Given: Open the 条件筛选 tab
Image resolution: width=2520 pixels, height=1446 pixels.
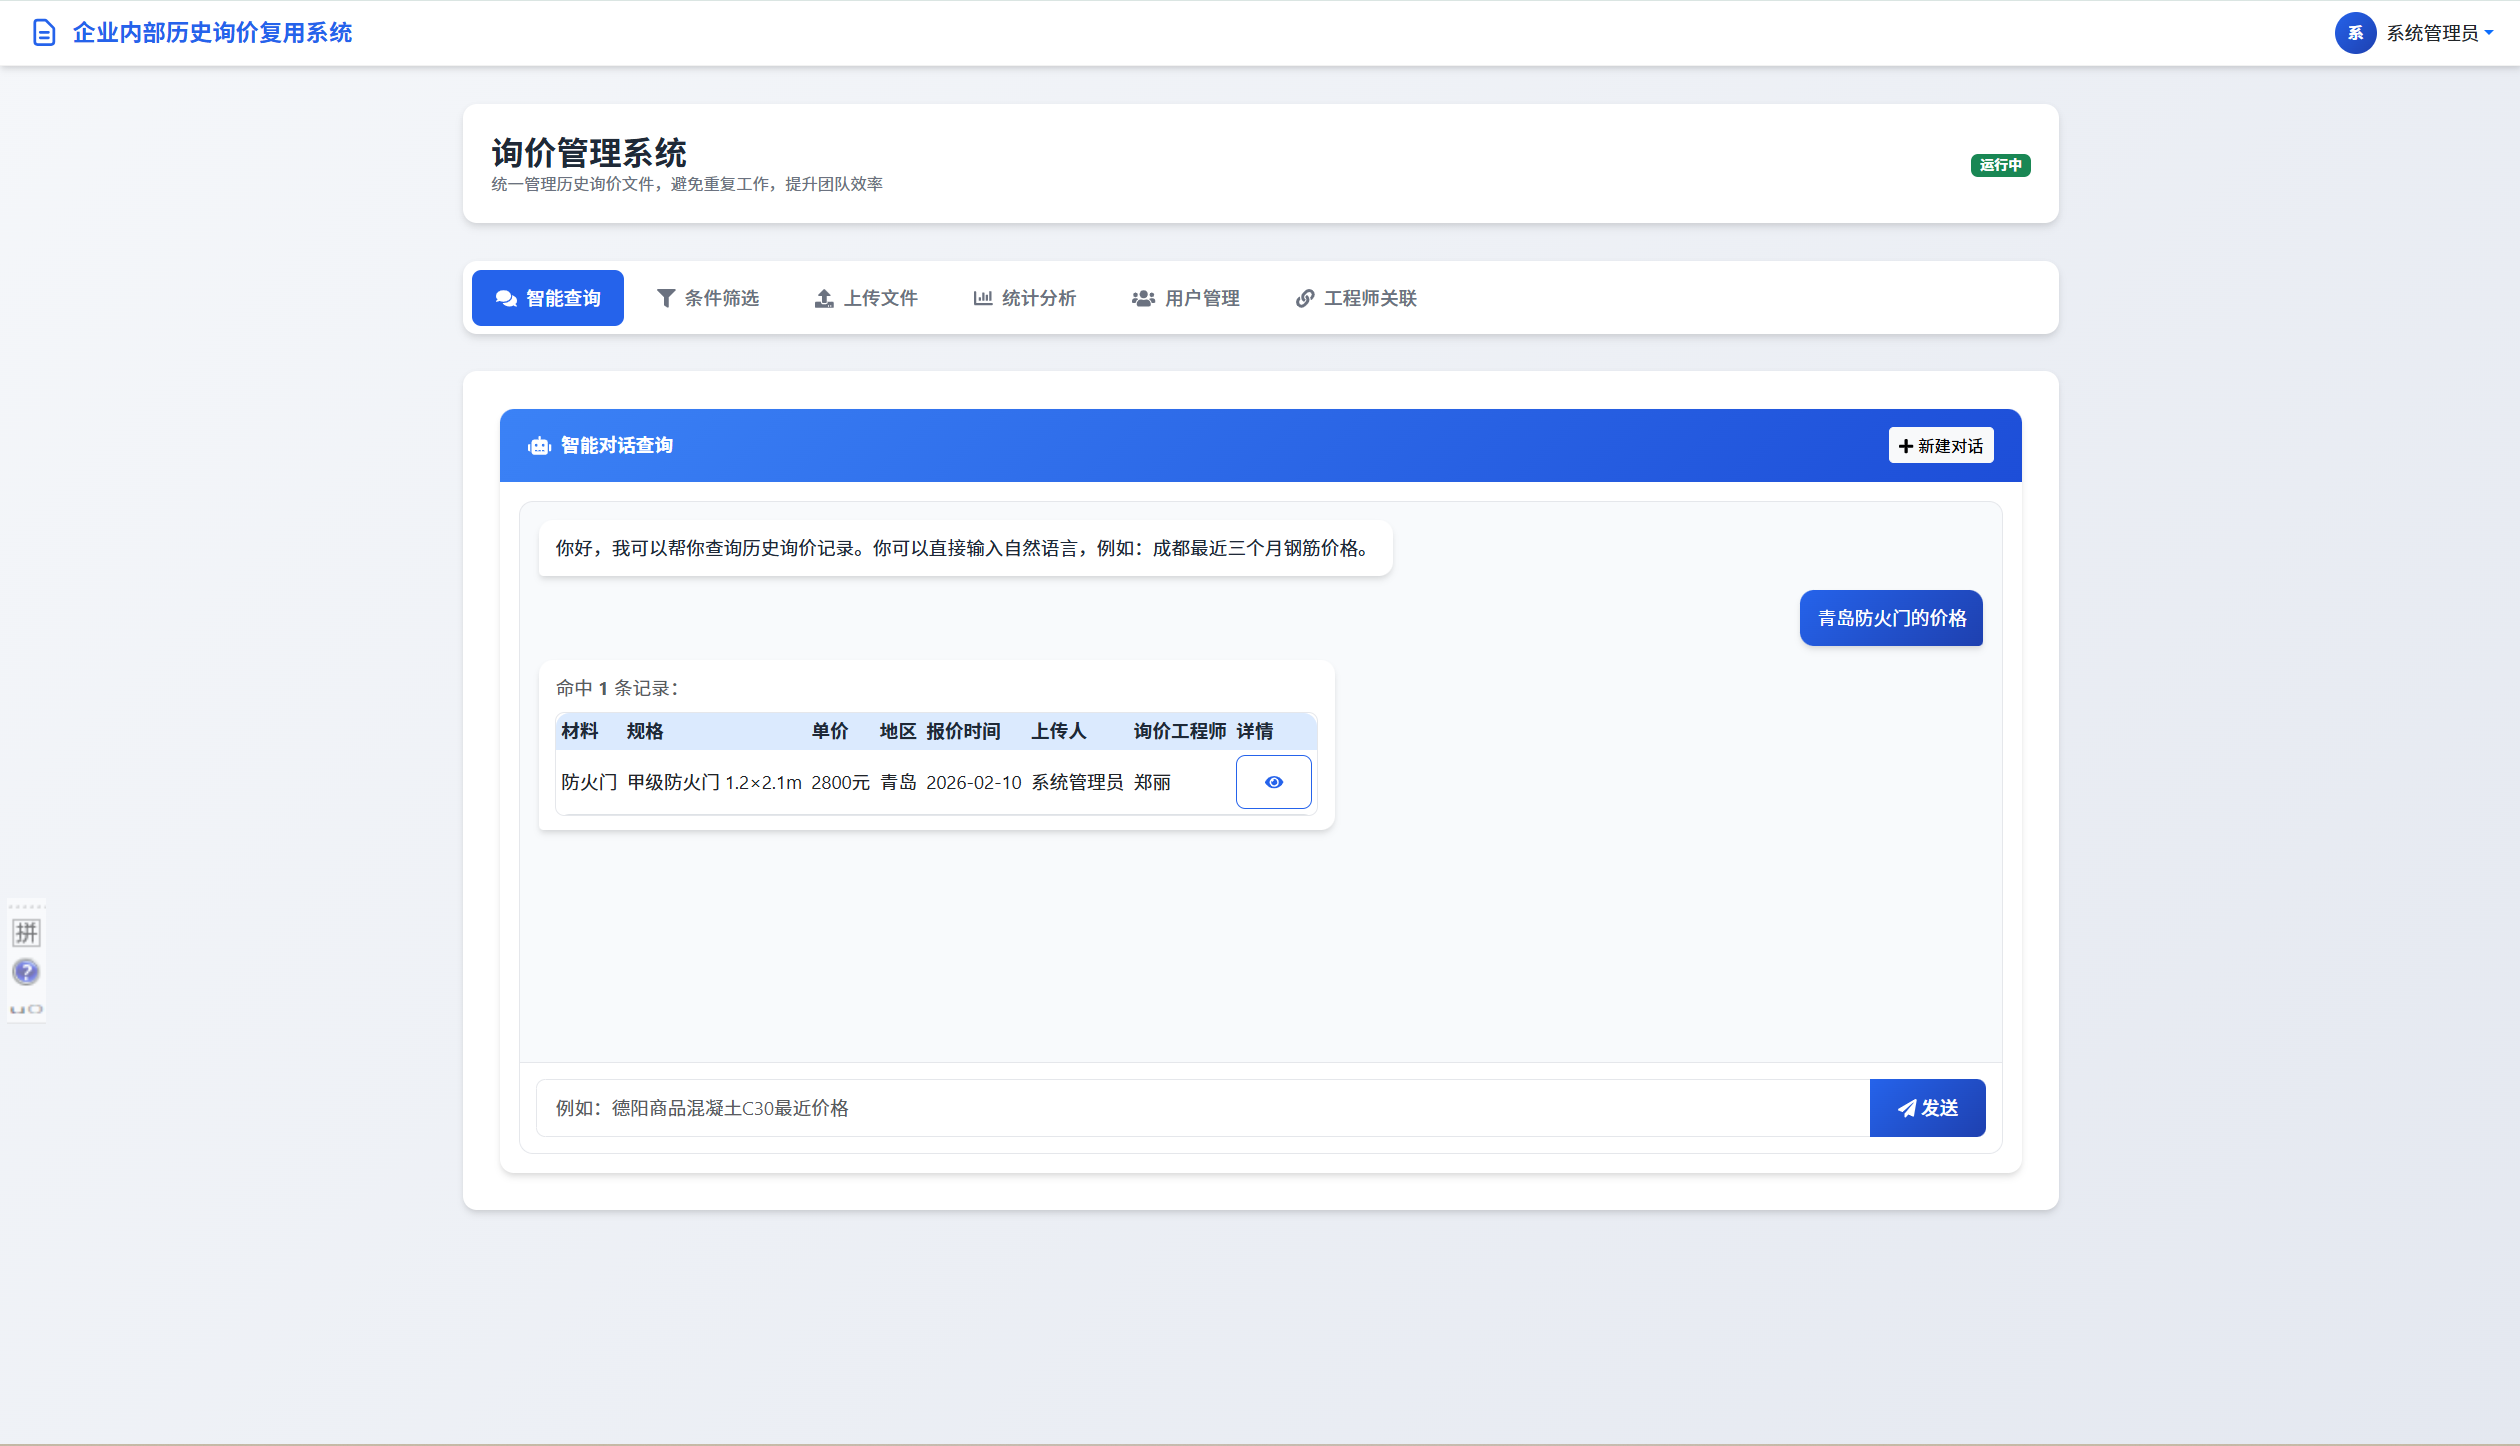Looking at the screenshot, I should click(708, 298).
